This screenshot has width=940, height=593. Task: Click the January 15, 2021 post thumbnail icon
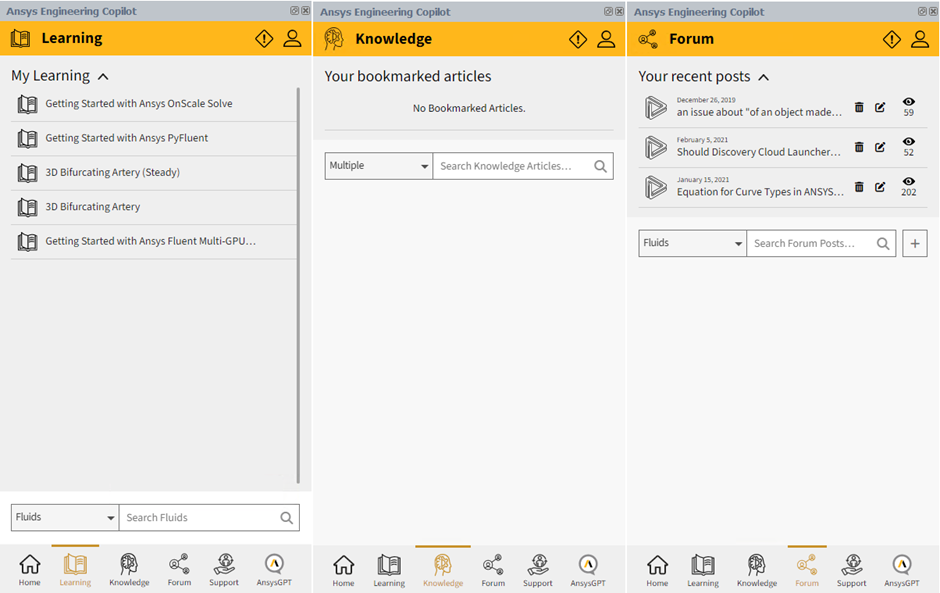click(655, 188)
